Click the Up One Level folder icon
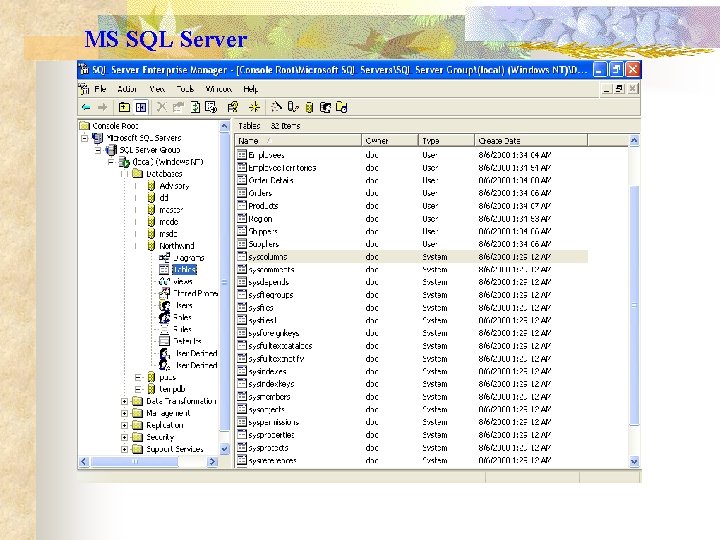 124,107
